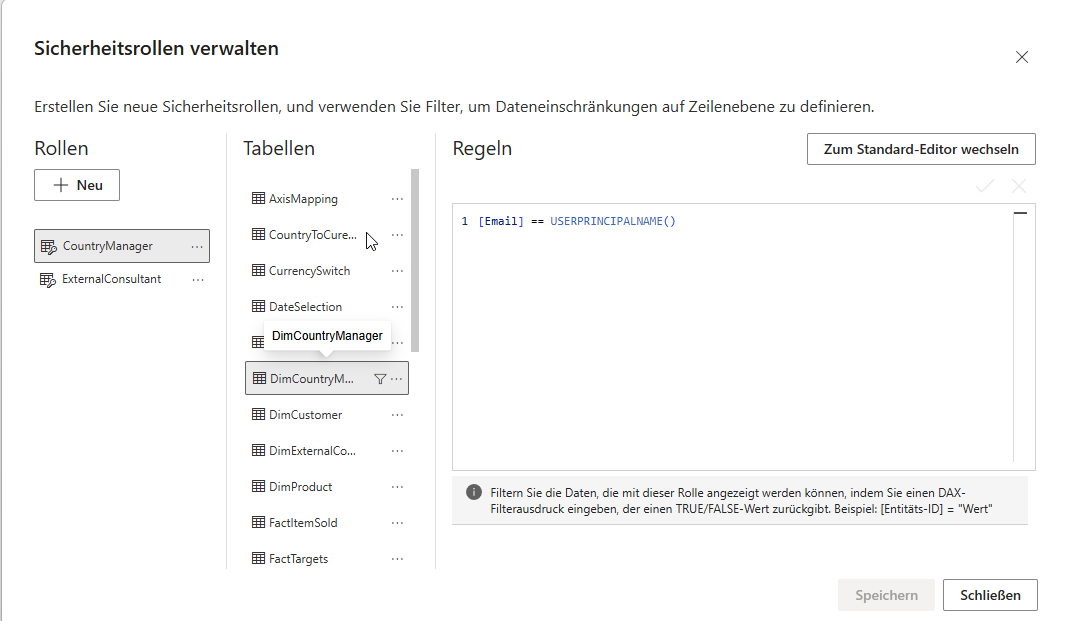Image resolution: width=1066 pixels, height=621 pixels.
Task: Click the checkmark to accept the DAX rule
Action: (x=985, y=186)
